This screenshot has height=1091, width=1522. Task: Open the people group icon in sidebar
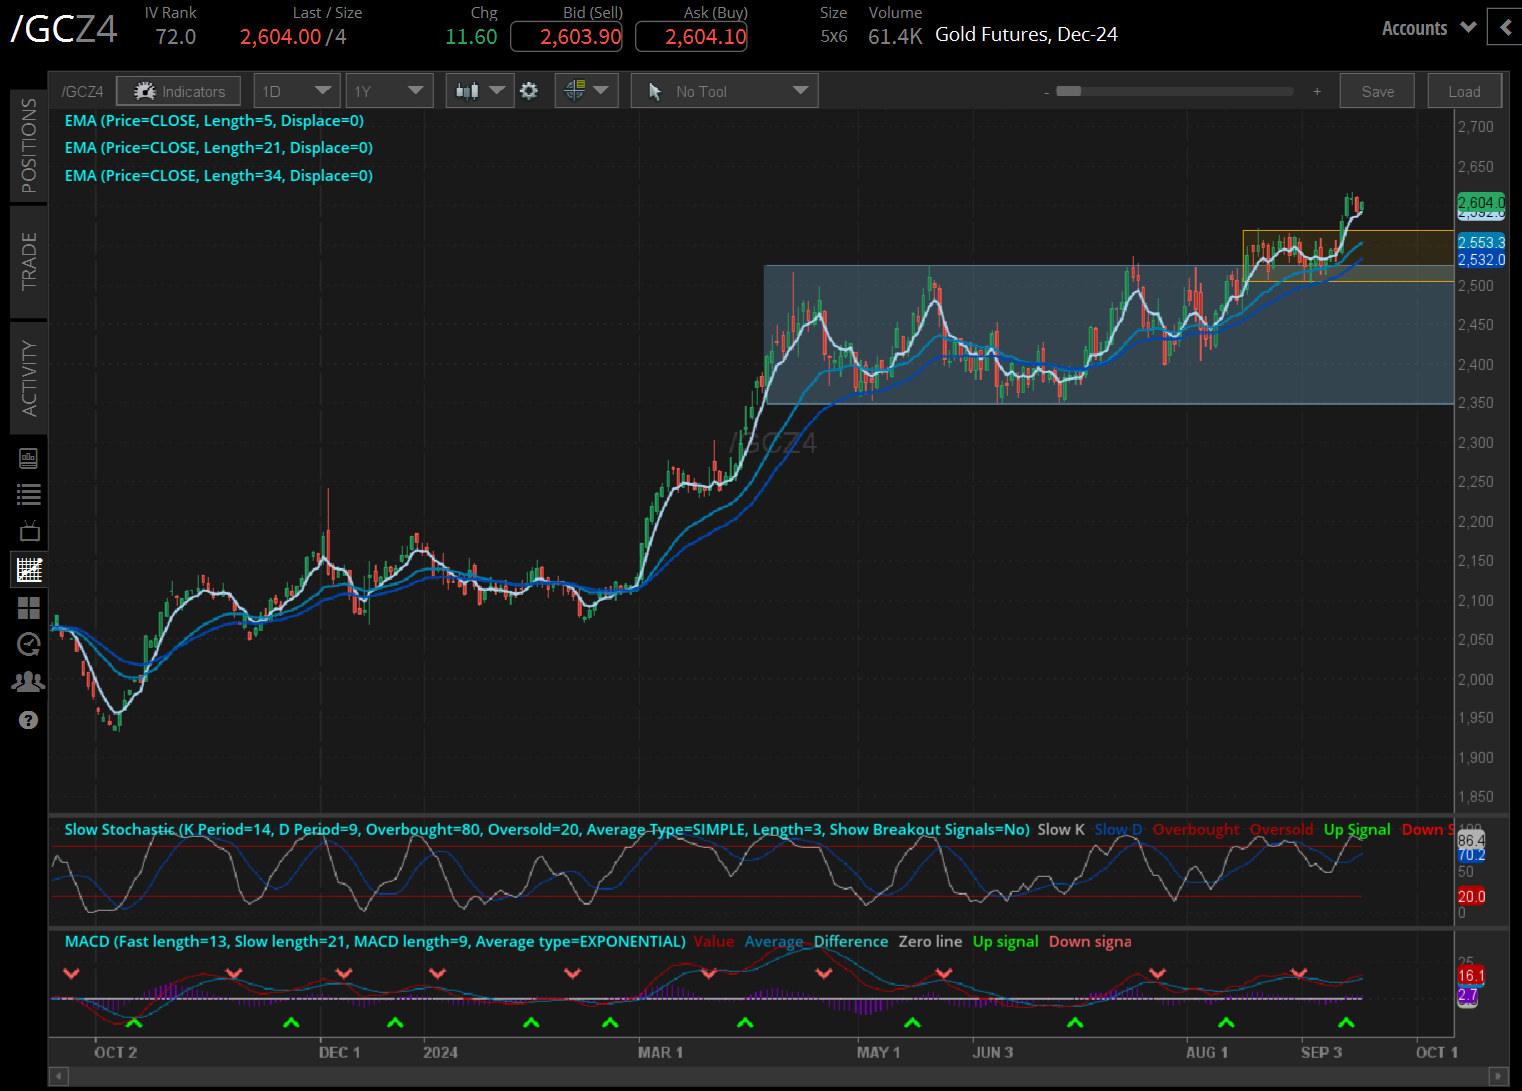[x=28, y=682]
